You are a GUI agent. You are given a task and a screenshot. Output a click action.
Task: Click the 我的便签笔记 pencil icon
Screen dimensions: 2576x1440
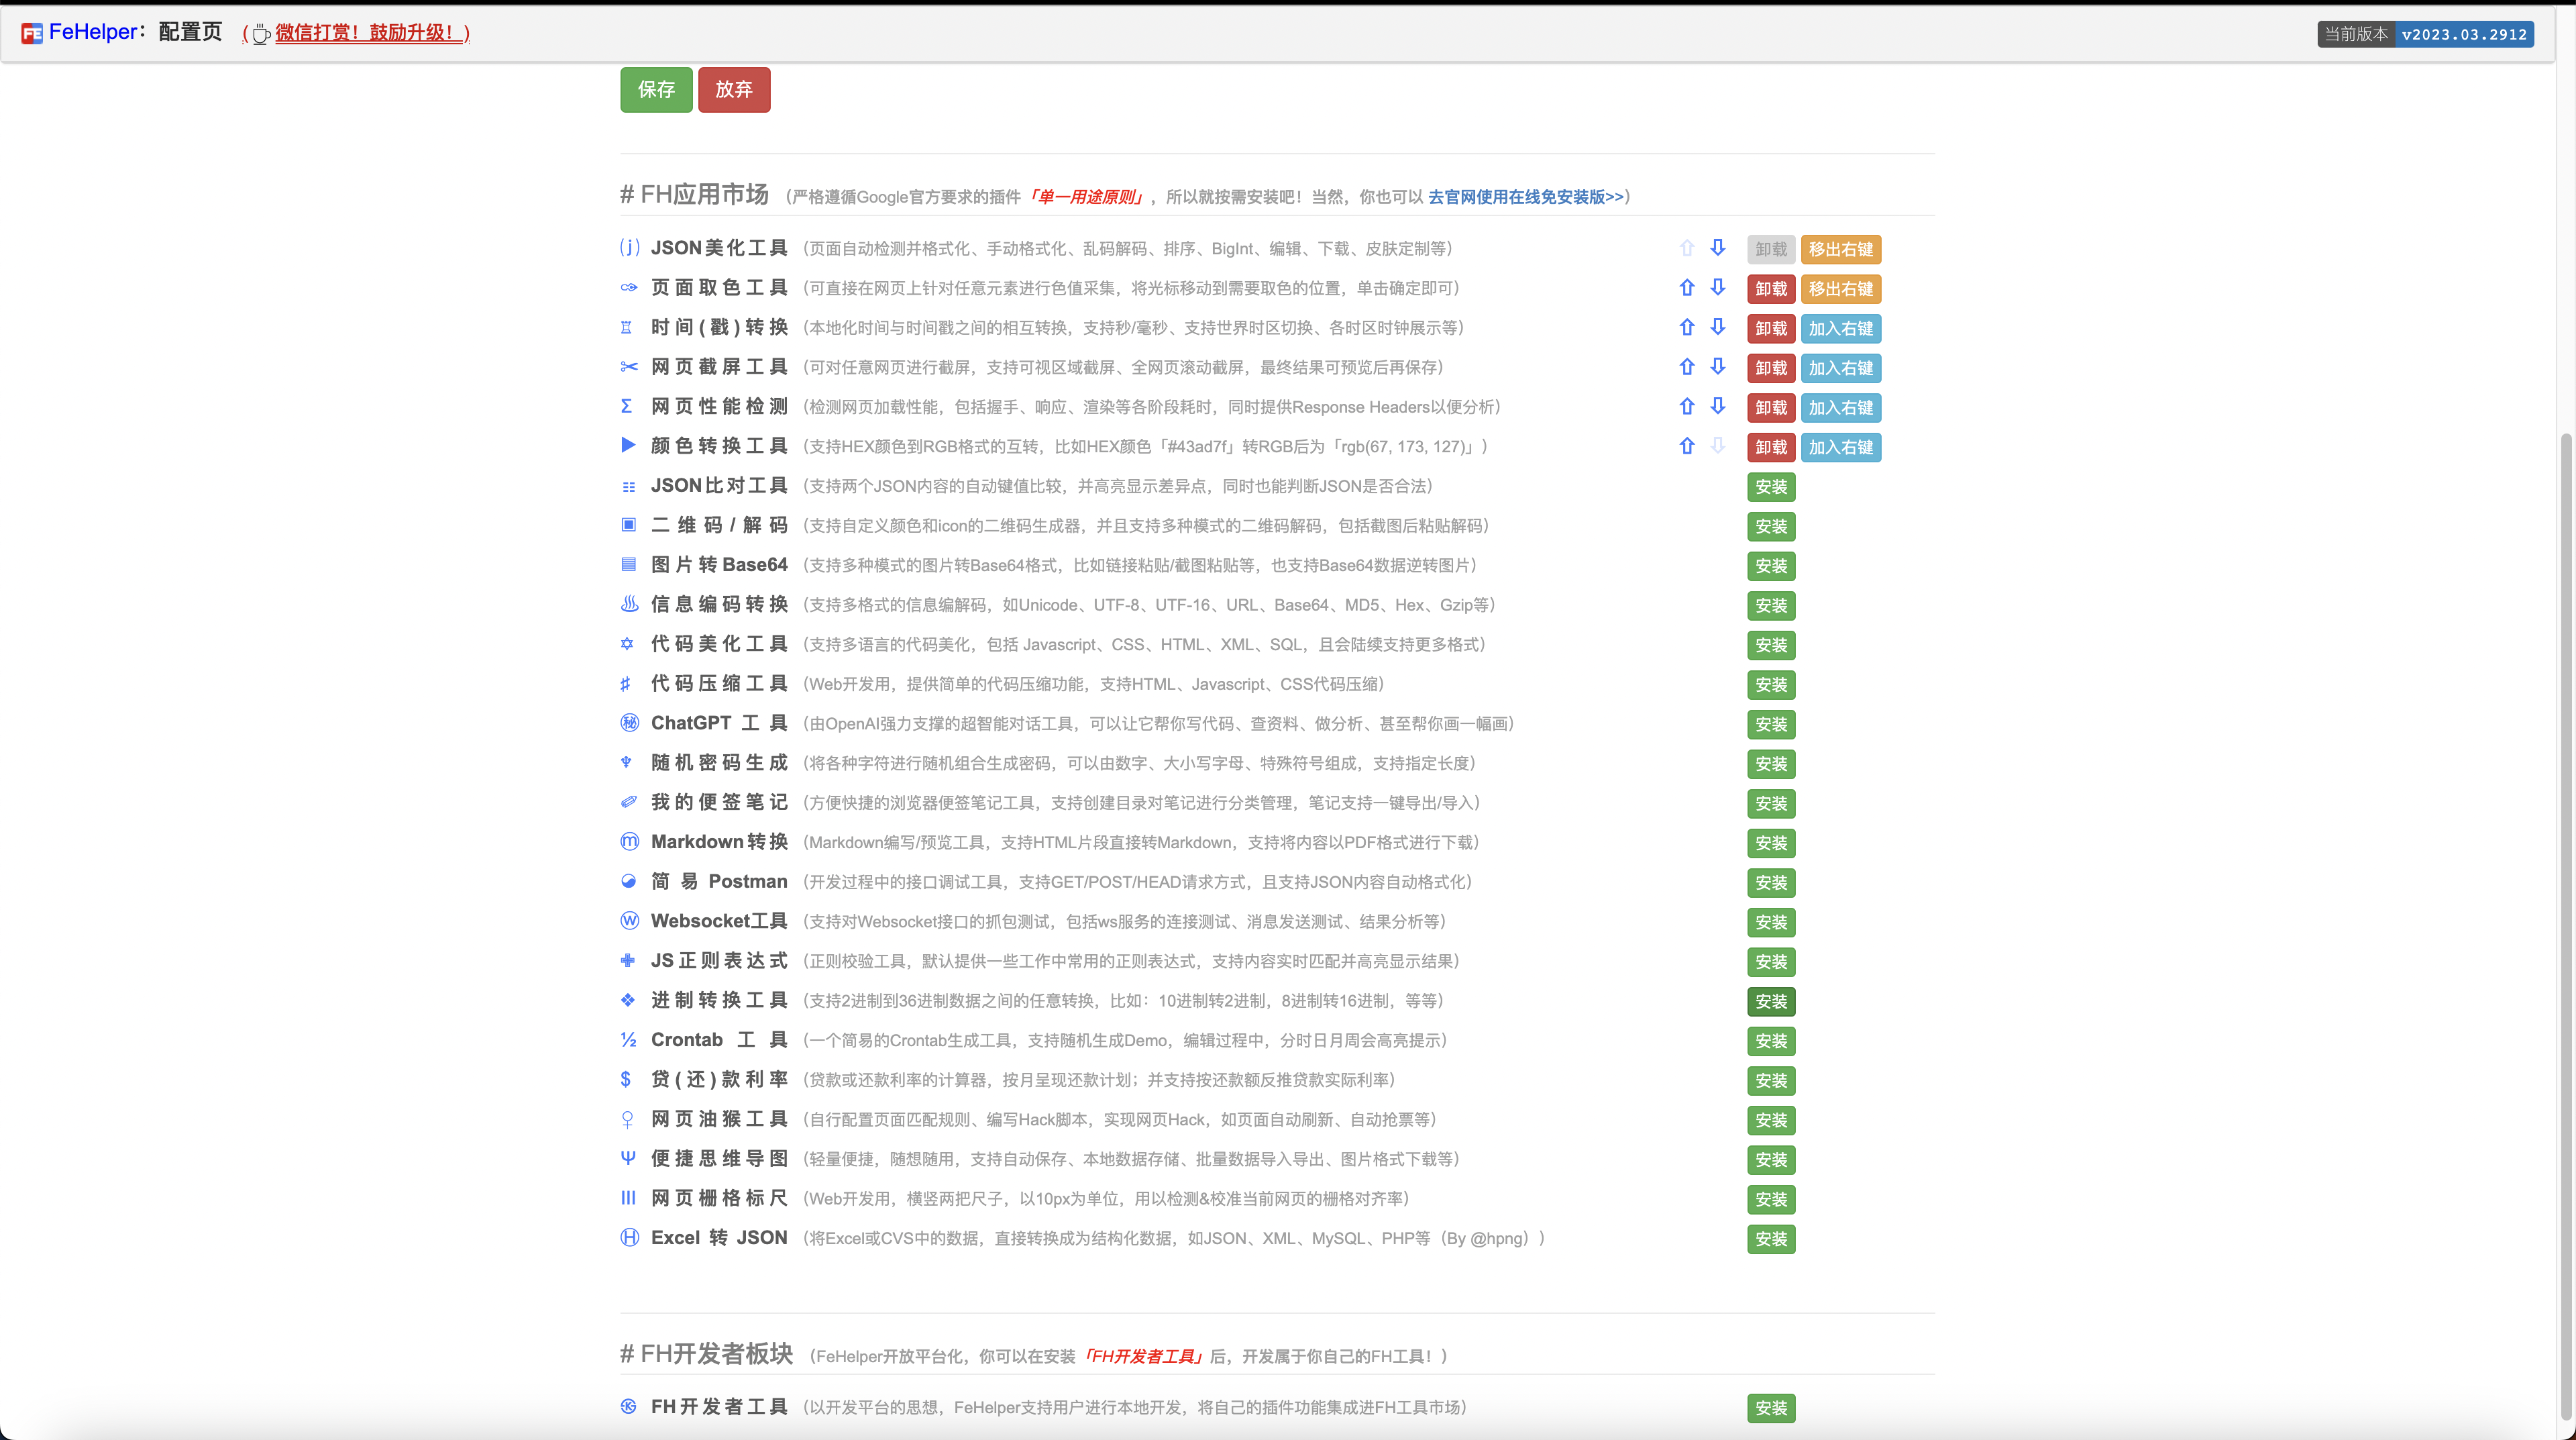(x=629, y=802)
